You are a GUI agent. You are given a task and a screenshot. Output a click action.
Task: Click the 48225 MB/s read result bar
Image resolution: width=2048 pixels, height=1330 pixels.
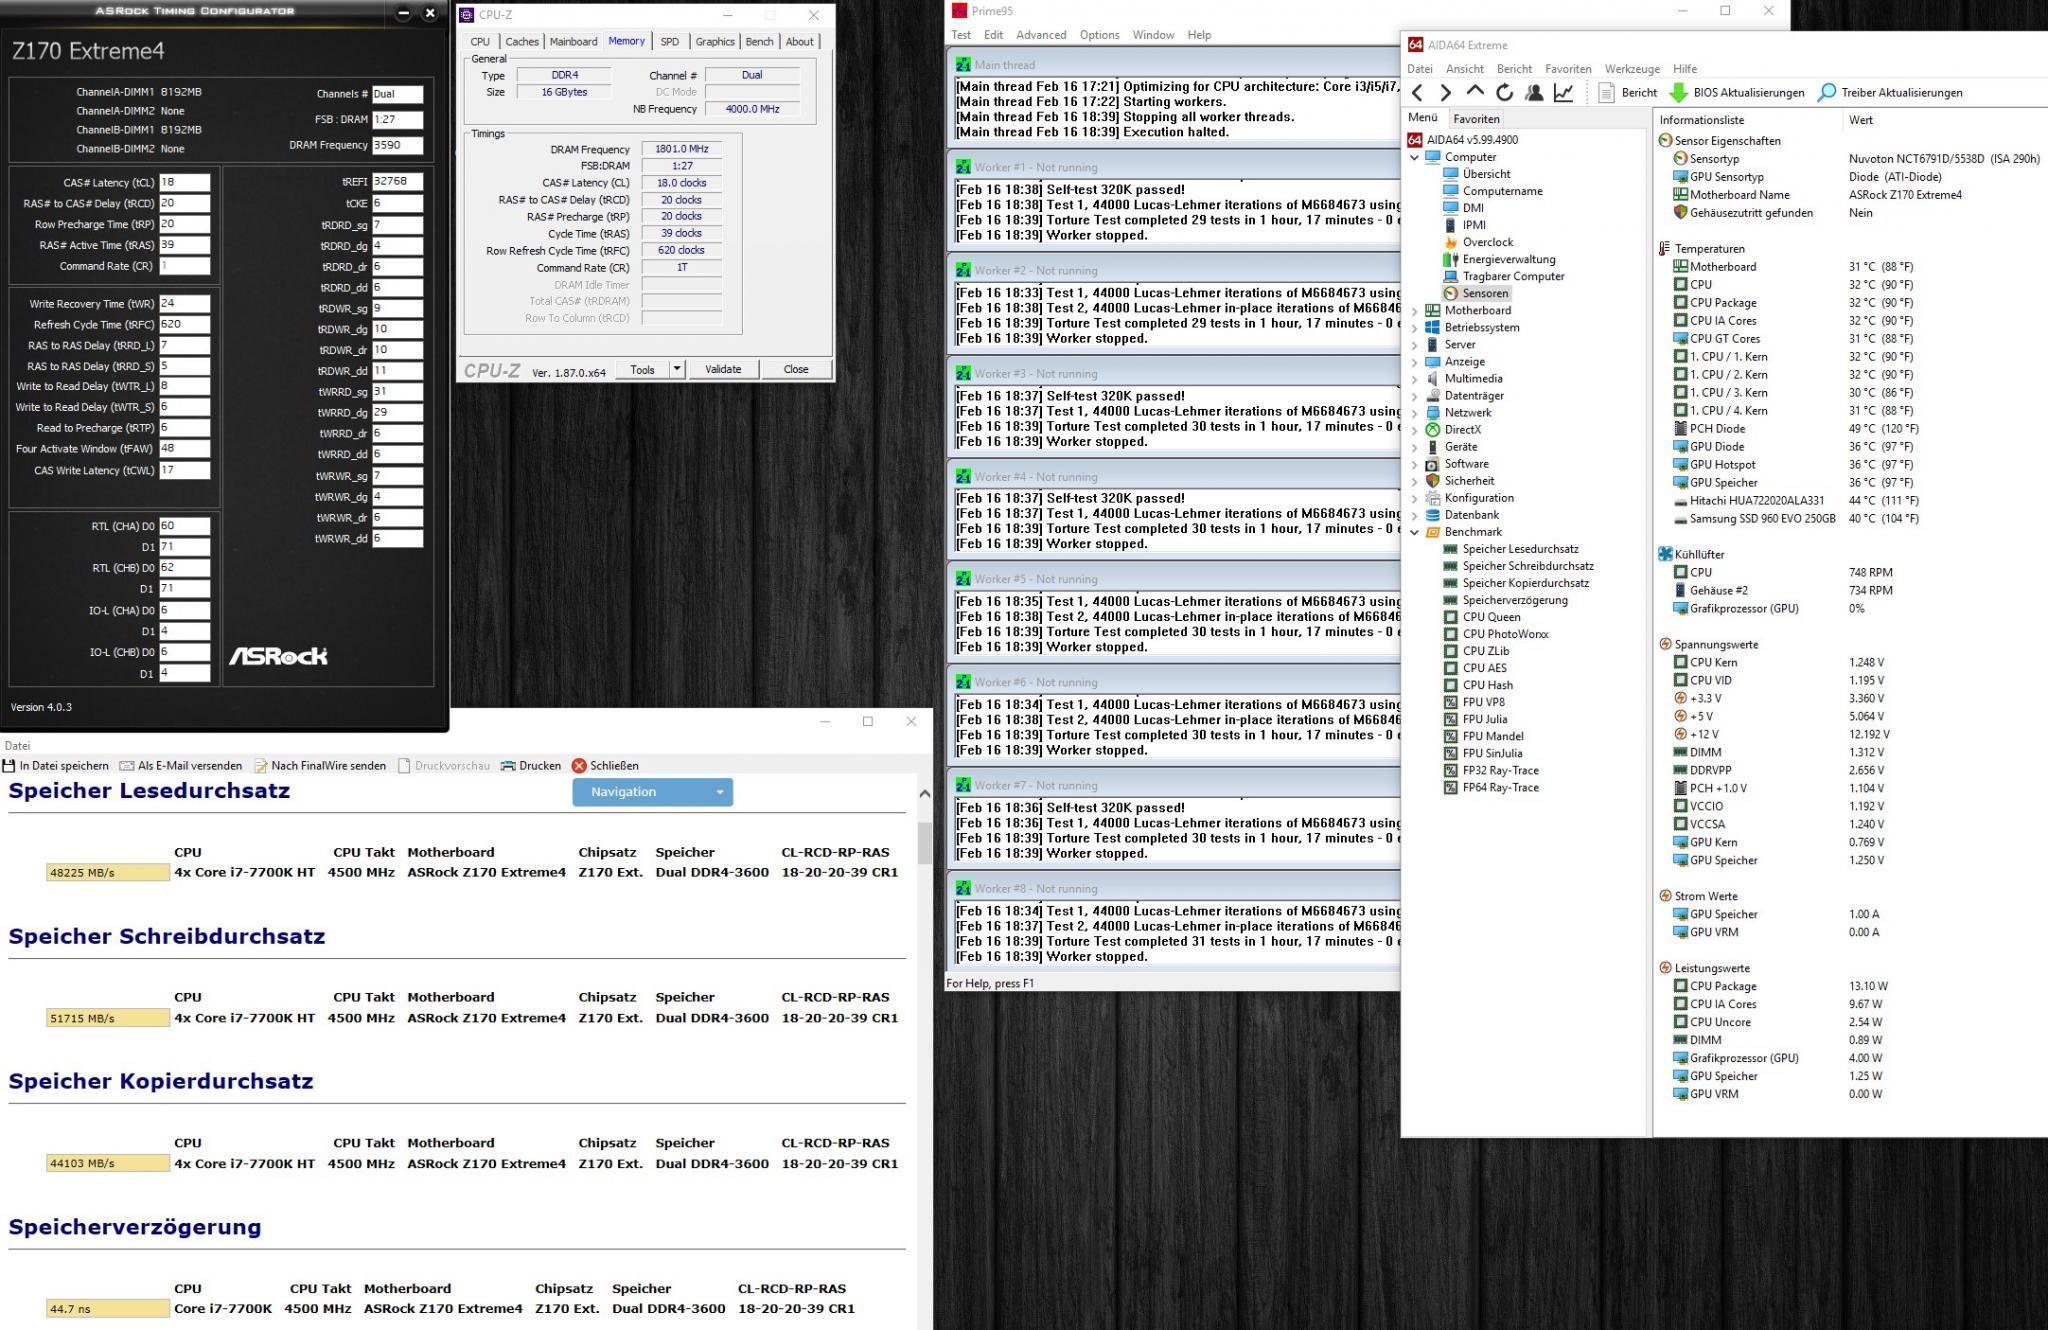[x=108, y=873]
